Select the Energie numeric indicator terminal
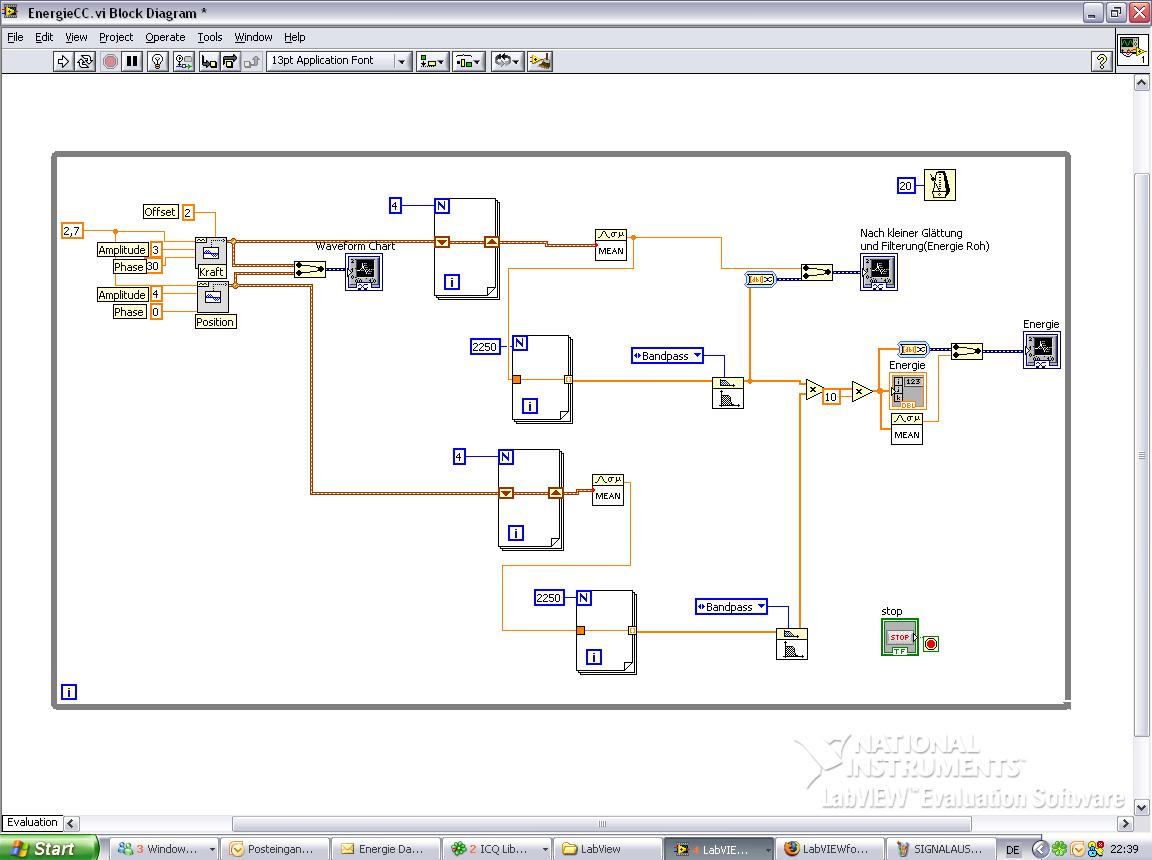1152x860 pixels. click(908, 391)
